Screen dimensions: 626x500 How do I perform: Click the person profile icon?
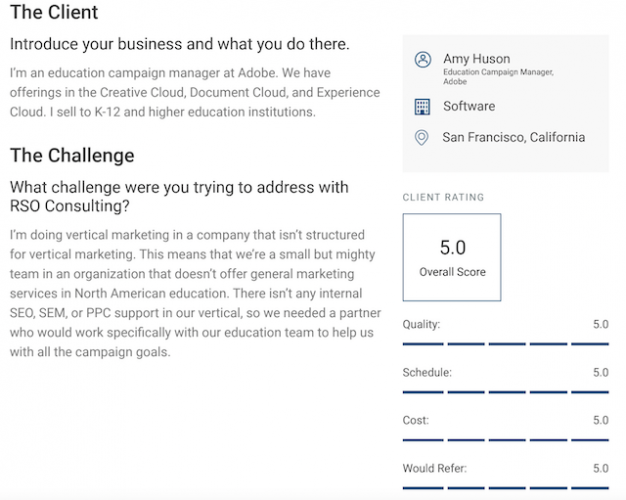pos(422,60)
